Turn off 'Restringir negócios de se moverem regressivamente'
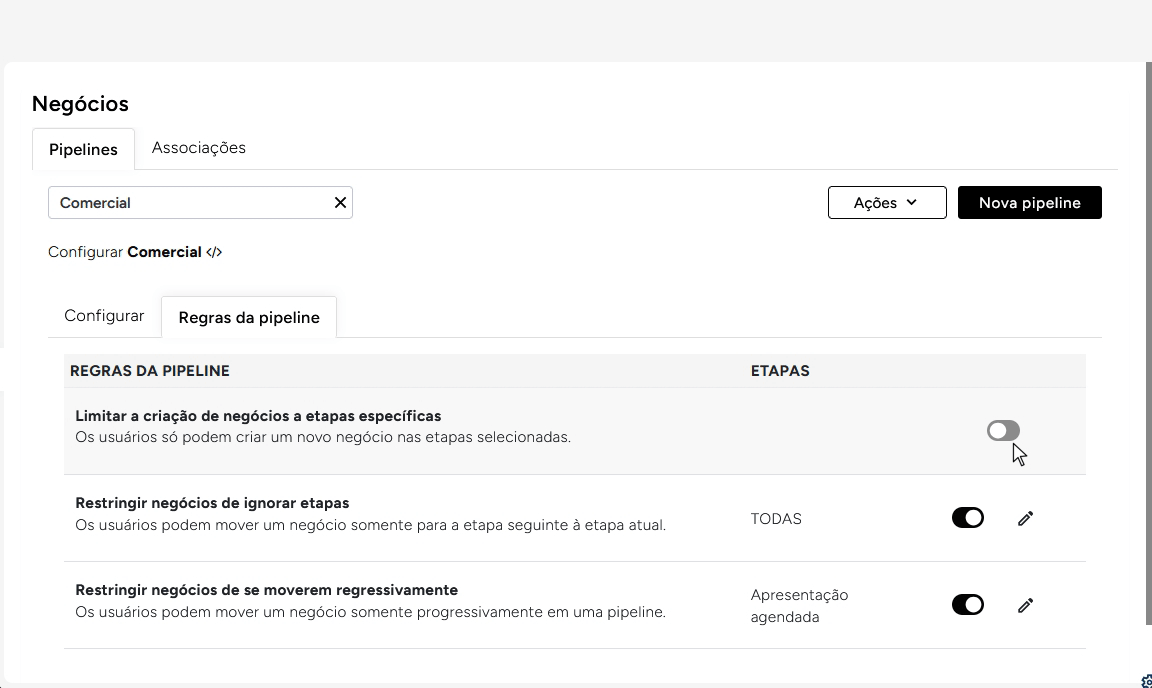 [x=967, y=605]
